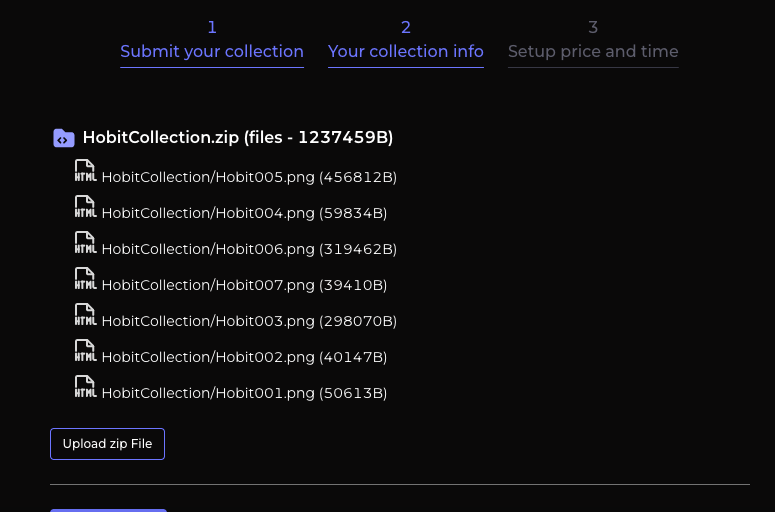Screen dimensions: 775x512
Task: Click the file icon beside Hobit006.png
Action: [85, 244]
